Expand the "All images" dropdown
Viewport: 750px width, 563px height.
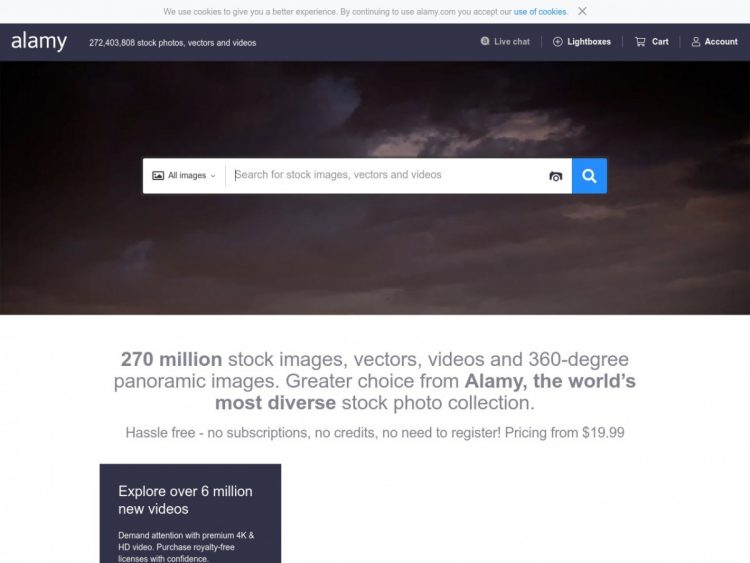(x=186, y=176)
